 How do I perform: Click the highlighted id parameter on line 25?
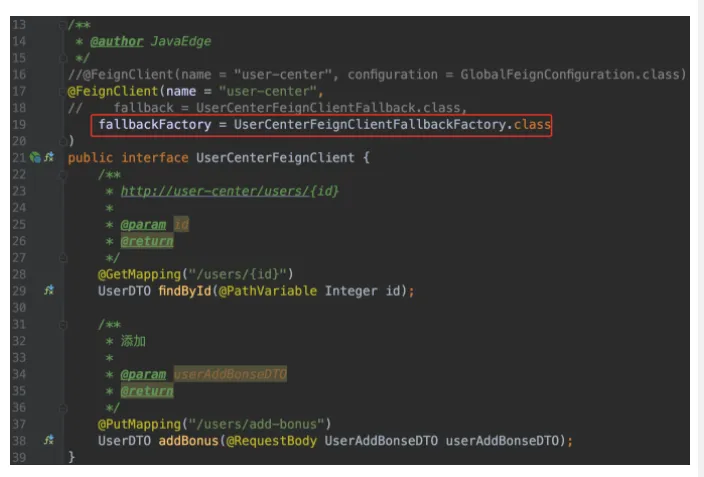pyautogui.click(x=181, y=224)
